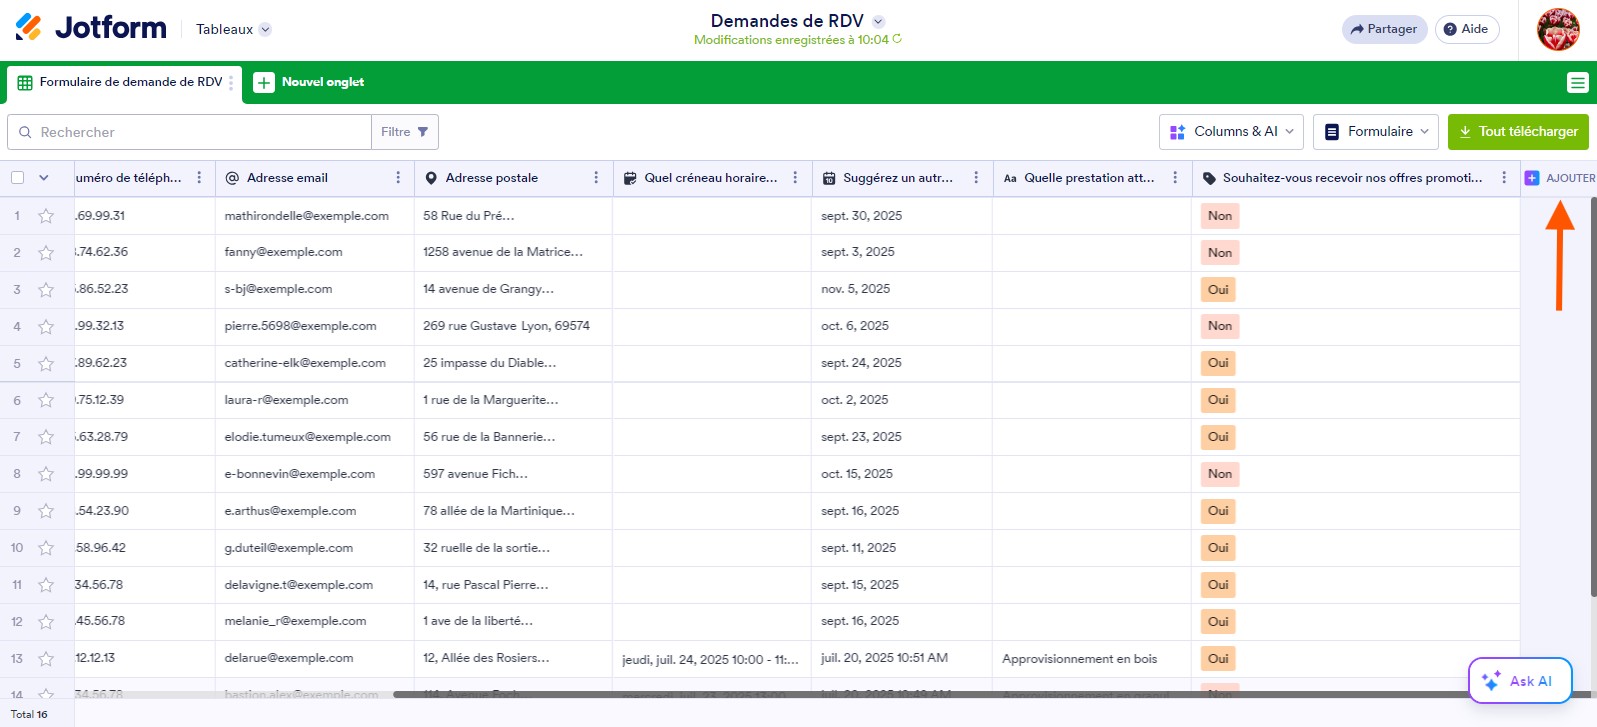1597x727 pixels.
Task: Star the first row entry
Action: coord(46,216)
